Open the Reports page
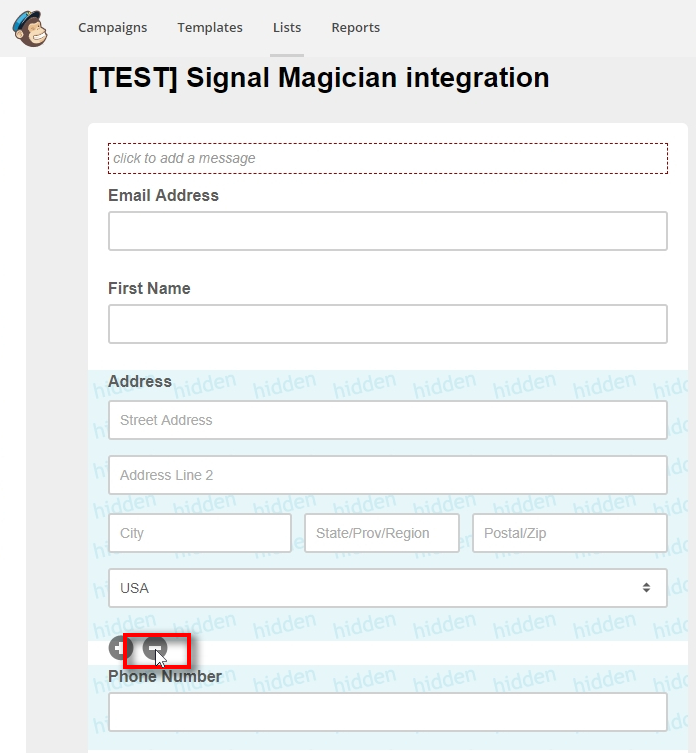The image size is (696, 753). (x=356, y=28)
